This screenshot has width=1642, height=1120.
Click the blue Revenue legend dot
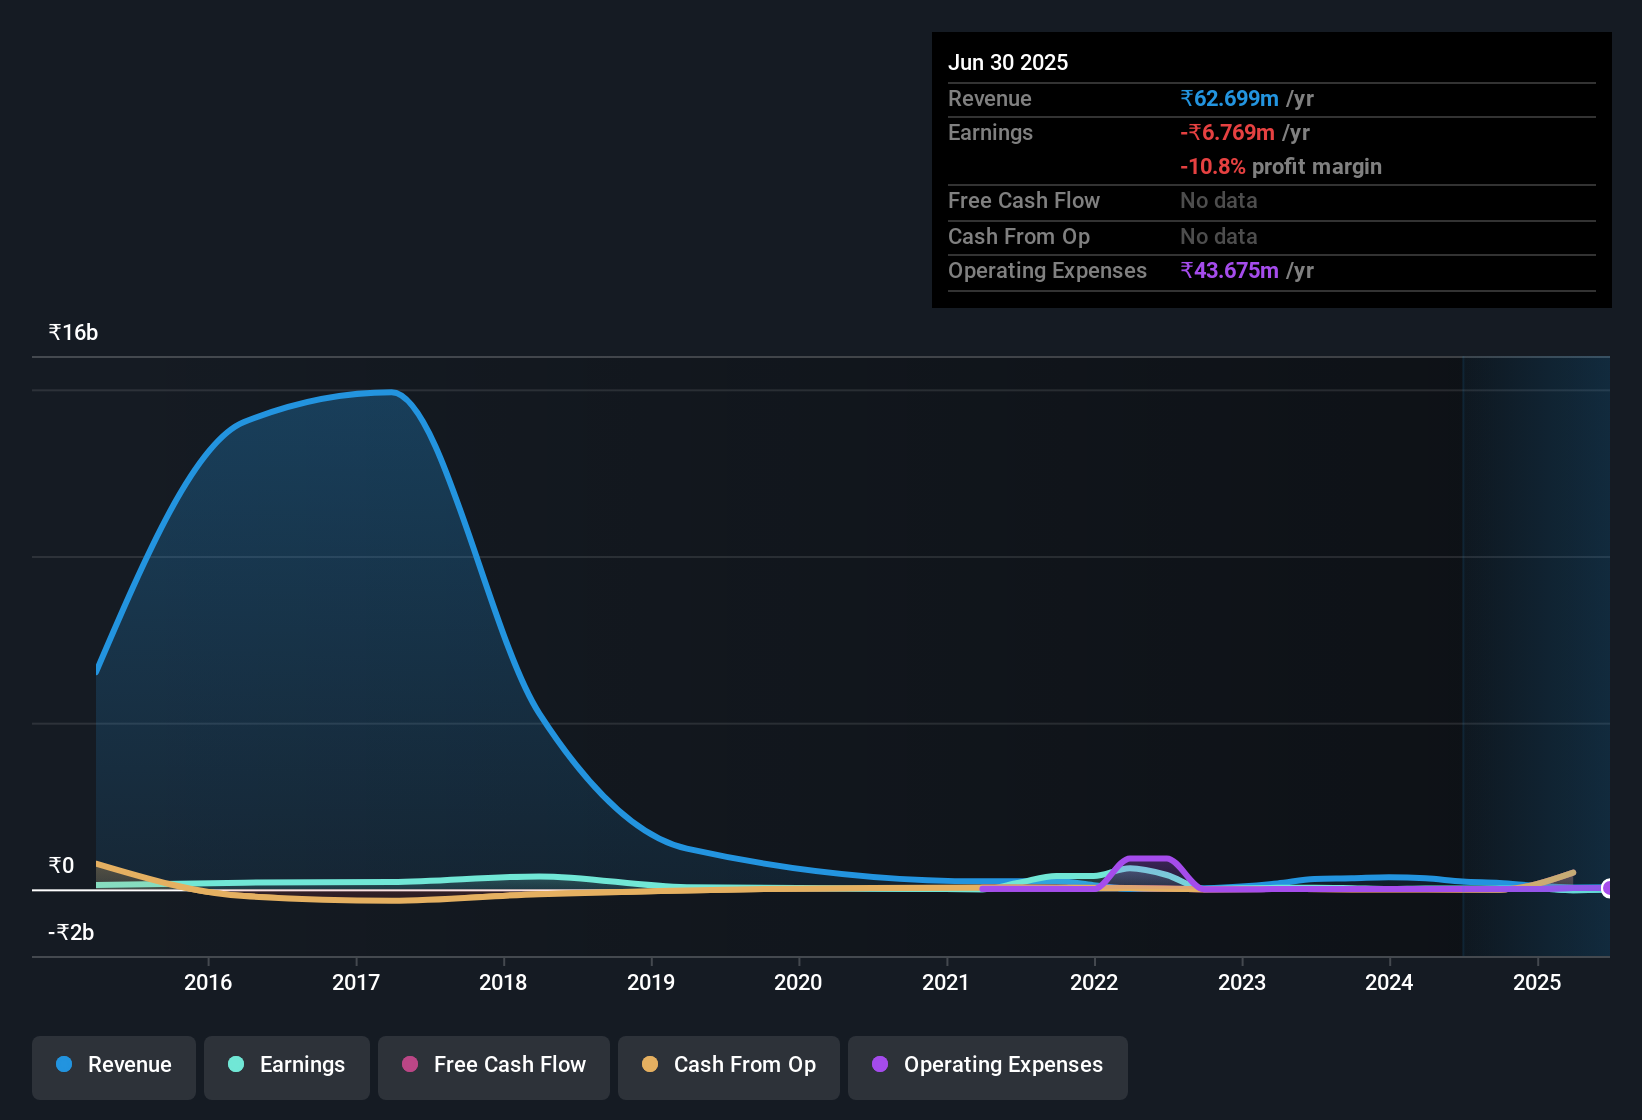click(x=64, y=1064)
